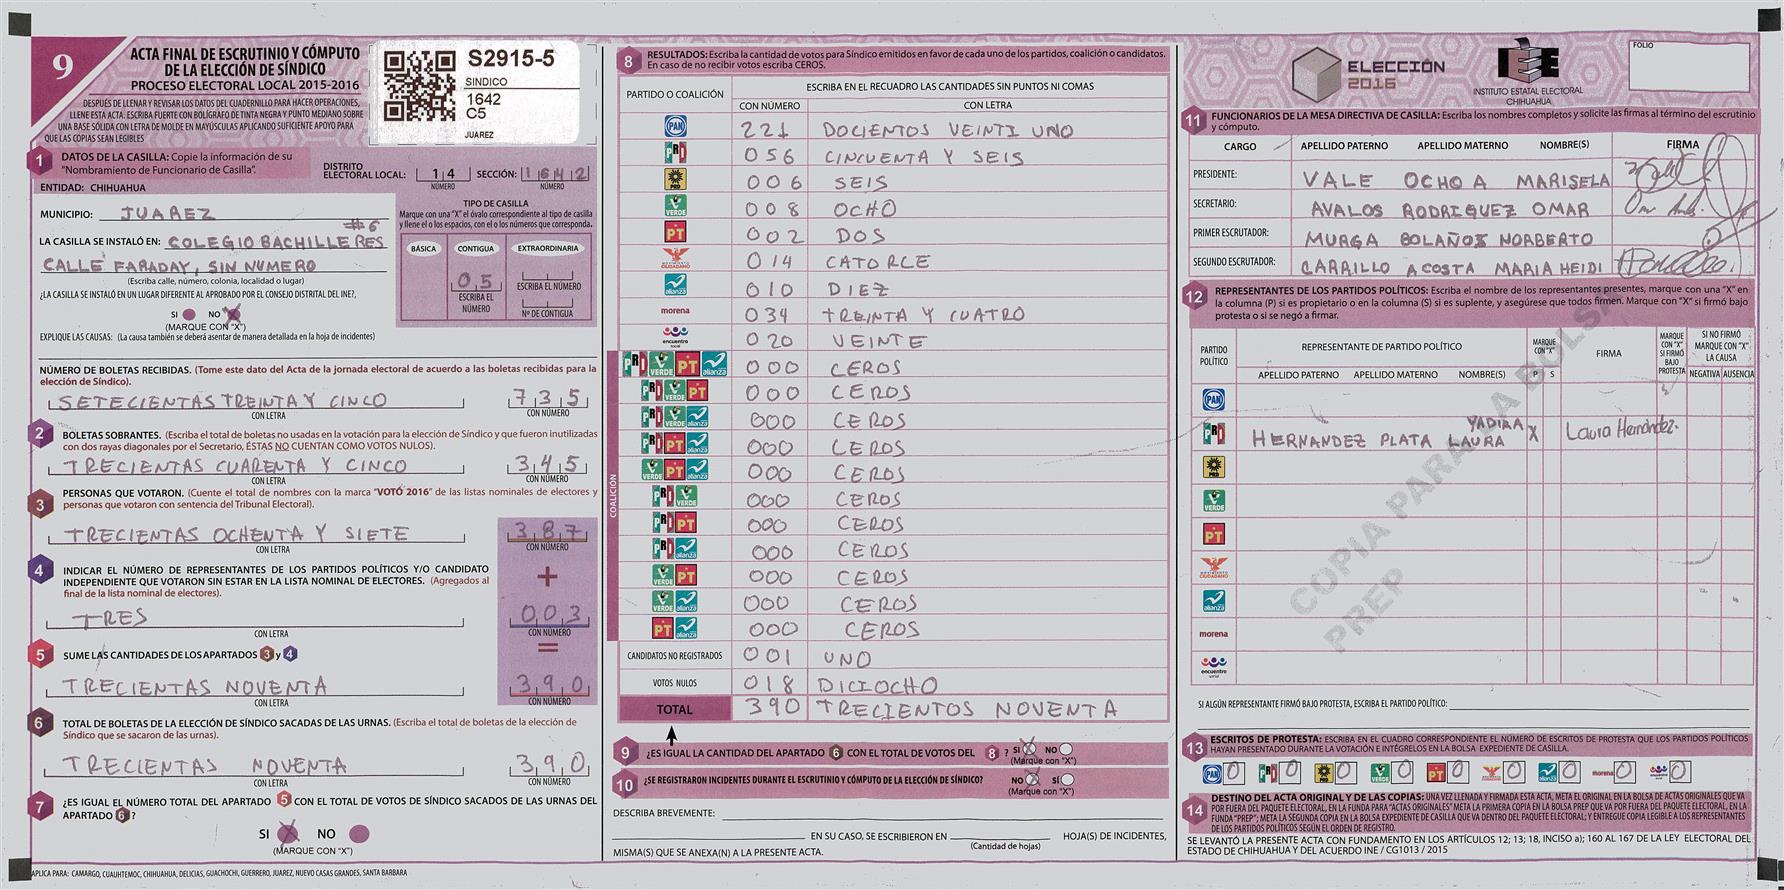
Task: Click the morena logo in the results table
Action: tap(675, 311)
